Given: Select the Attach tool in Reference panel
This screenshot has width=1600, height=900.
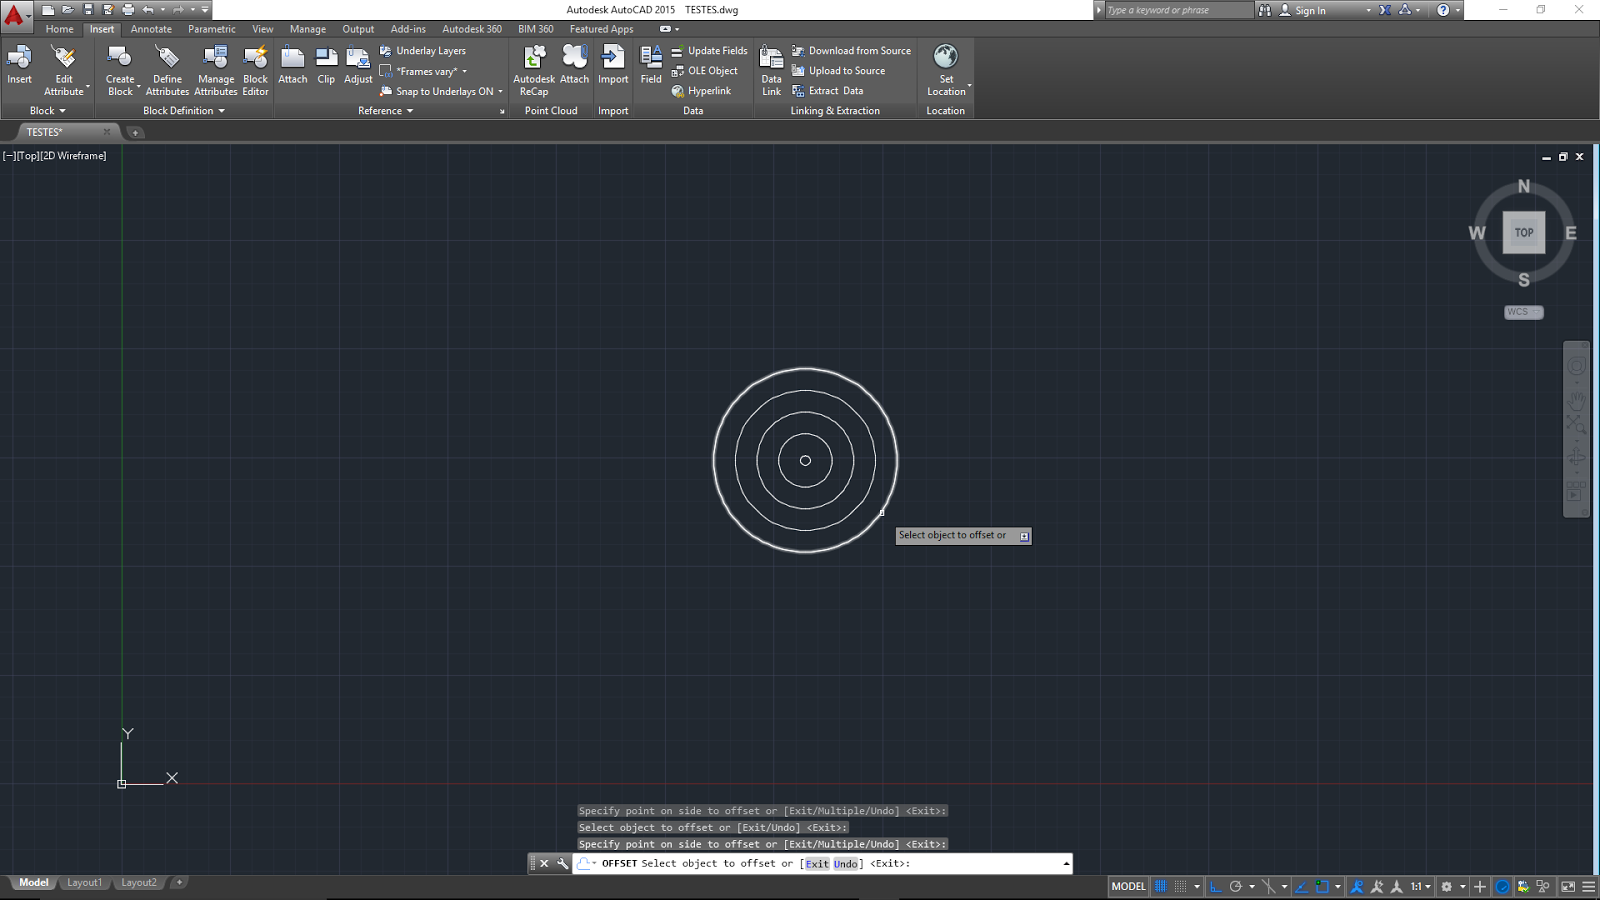Looking at the screenshot, I should [292, 65].
